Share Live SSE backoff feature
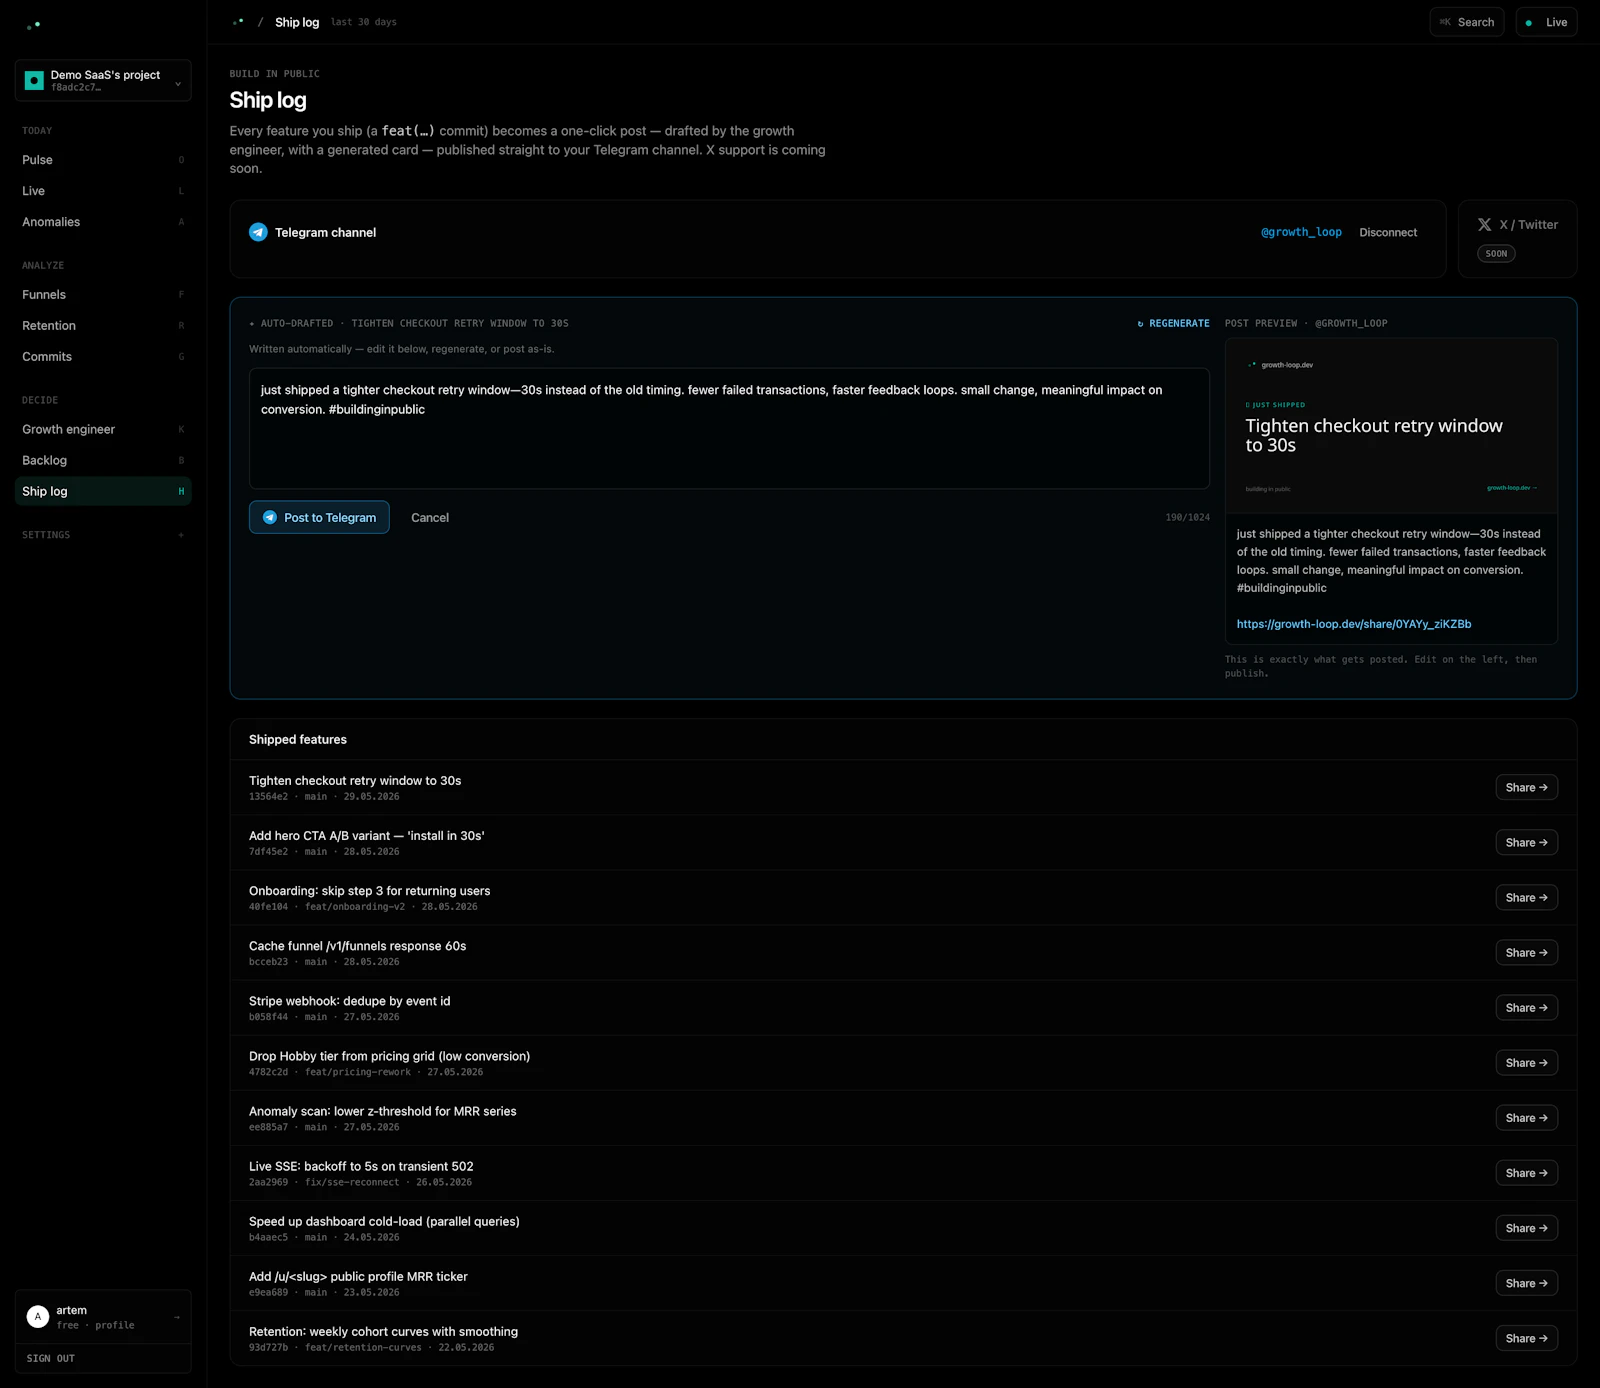The image size is (1600, 1388). 1526,1173
